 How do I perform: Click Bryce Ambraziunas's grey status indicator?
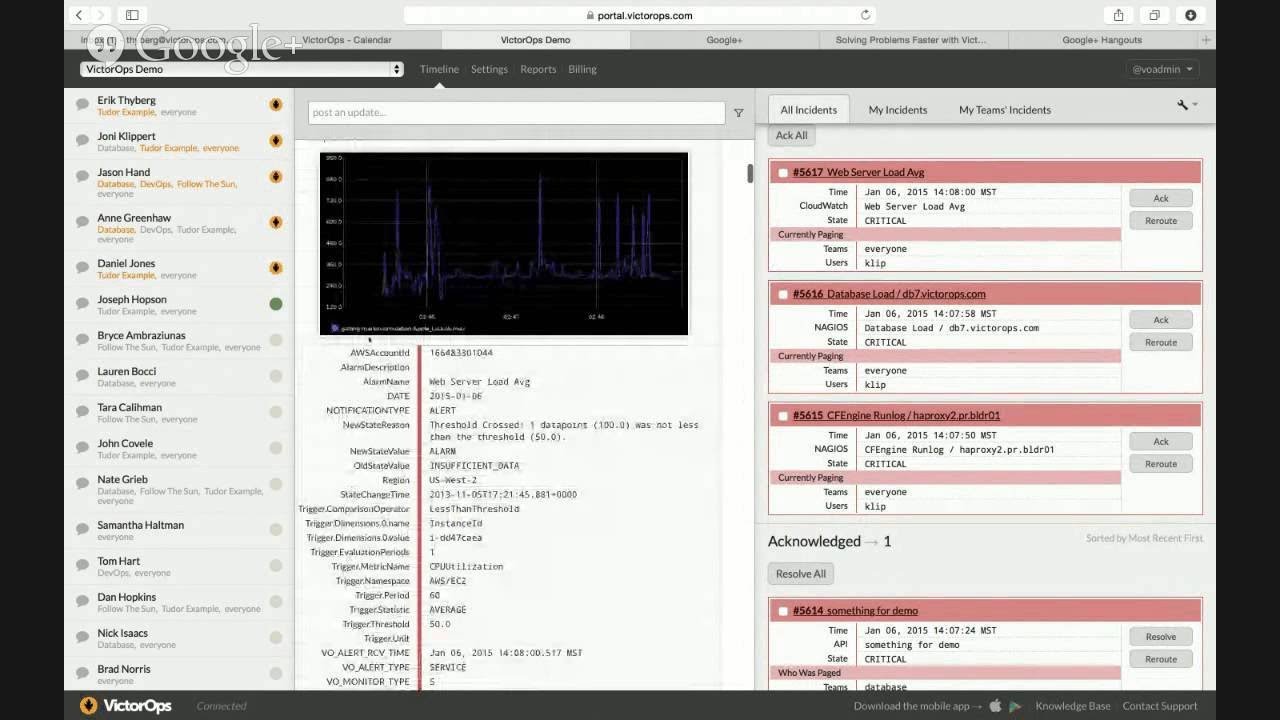coord(276,340)
